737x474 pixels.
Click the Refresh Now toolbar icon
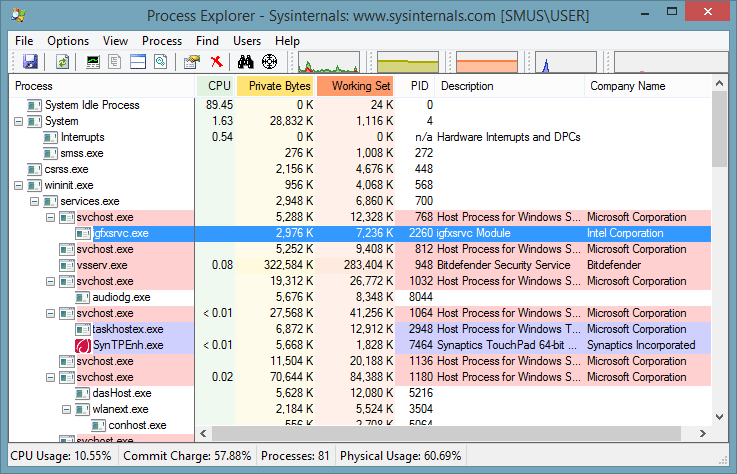63,62
